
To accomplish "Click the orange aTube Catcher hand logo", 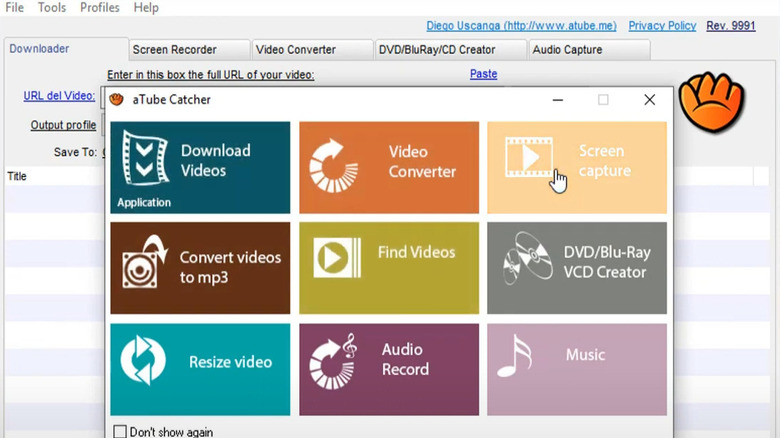I will coord(711,98).
